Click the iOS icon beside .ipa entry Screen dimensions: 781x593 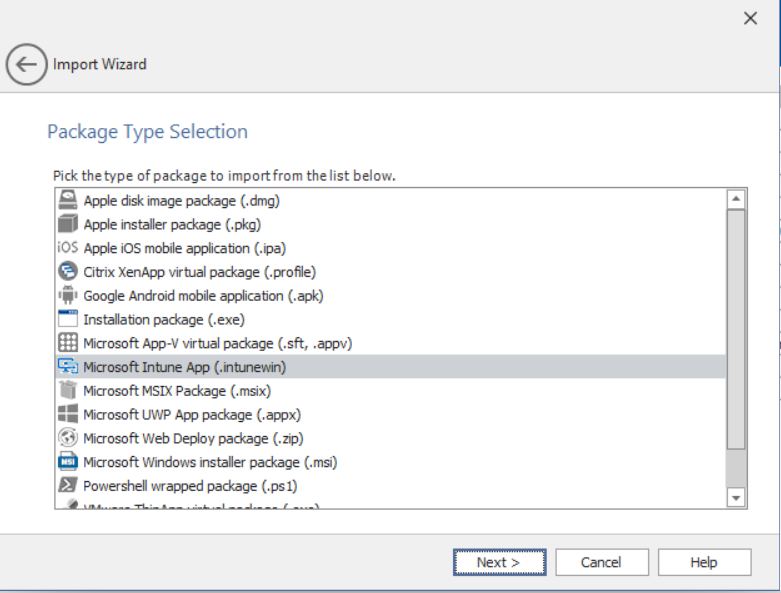click(68, 247)
